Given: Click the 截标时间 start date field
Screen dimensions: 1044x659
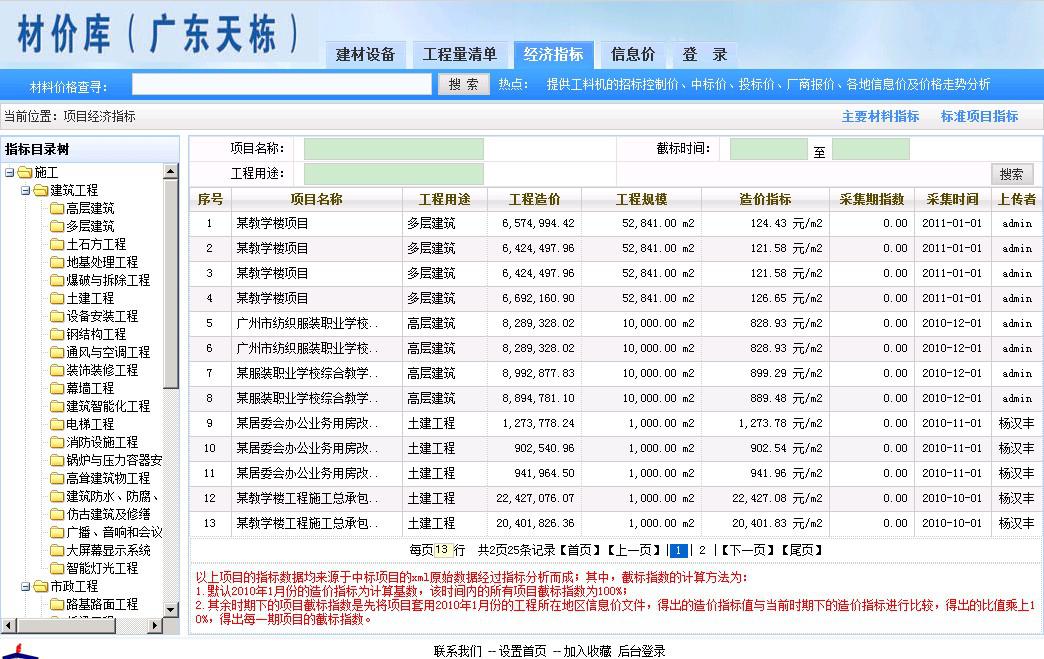Looking at the screenshot, I should [768, 149].
